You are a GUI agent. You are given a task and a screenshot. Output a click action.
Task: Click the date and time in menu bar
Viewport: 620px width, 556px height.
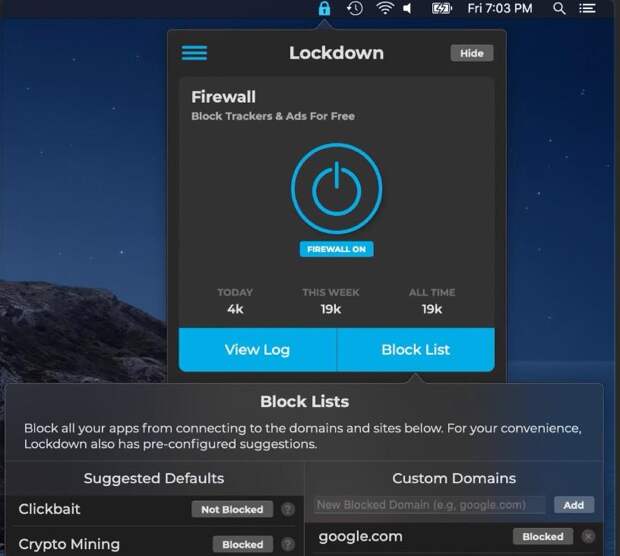[500, 9]
